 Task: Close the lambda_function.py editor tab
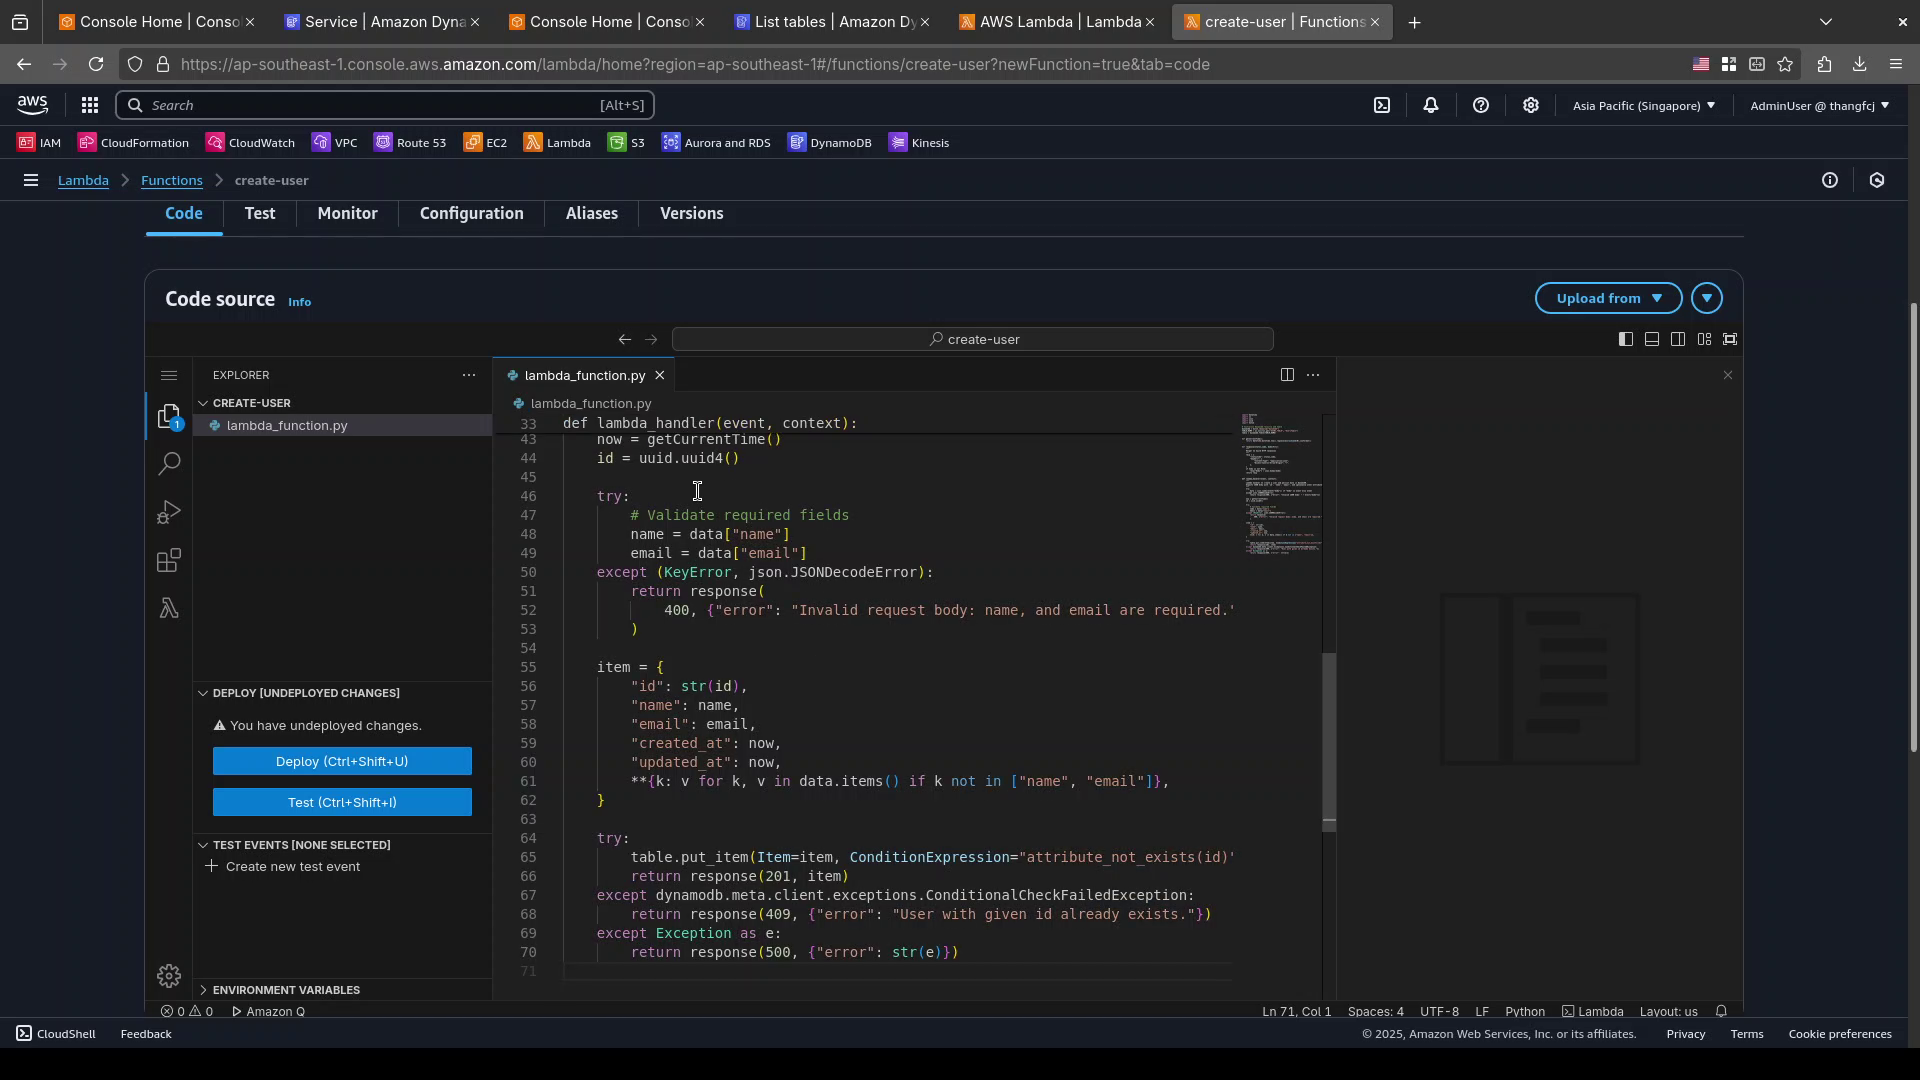[x=660, y=376]
